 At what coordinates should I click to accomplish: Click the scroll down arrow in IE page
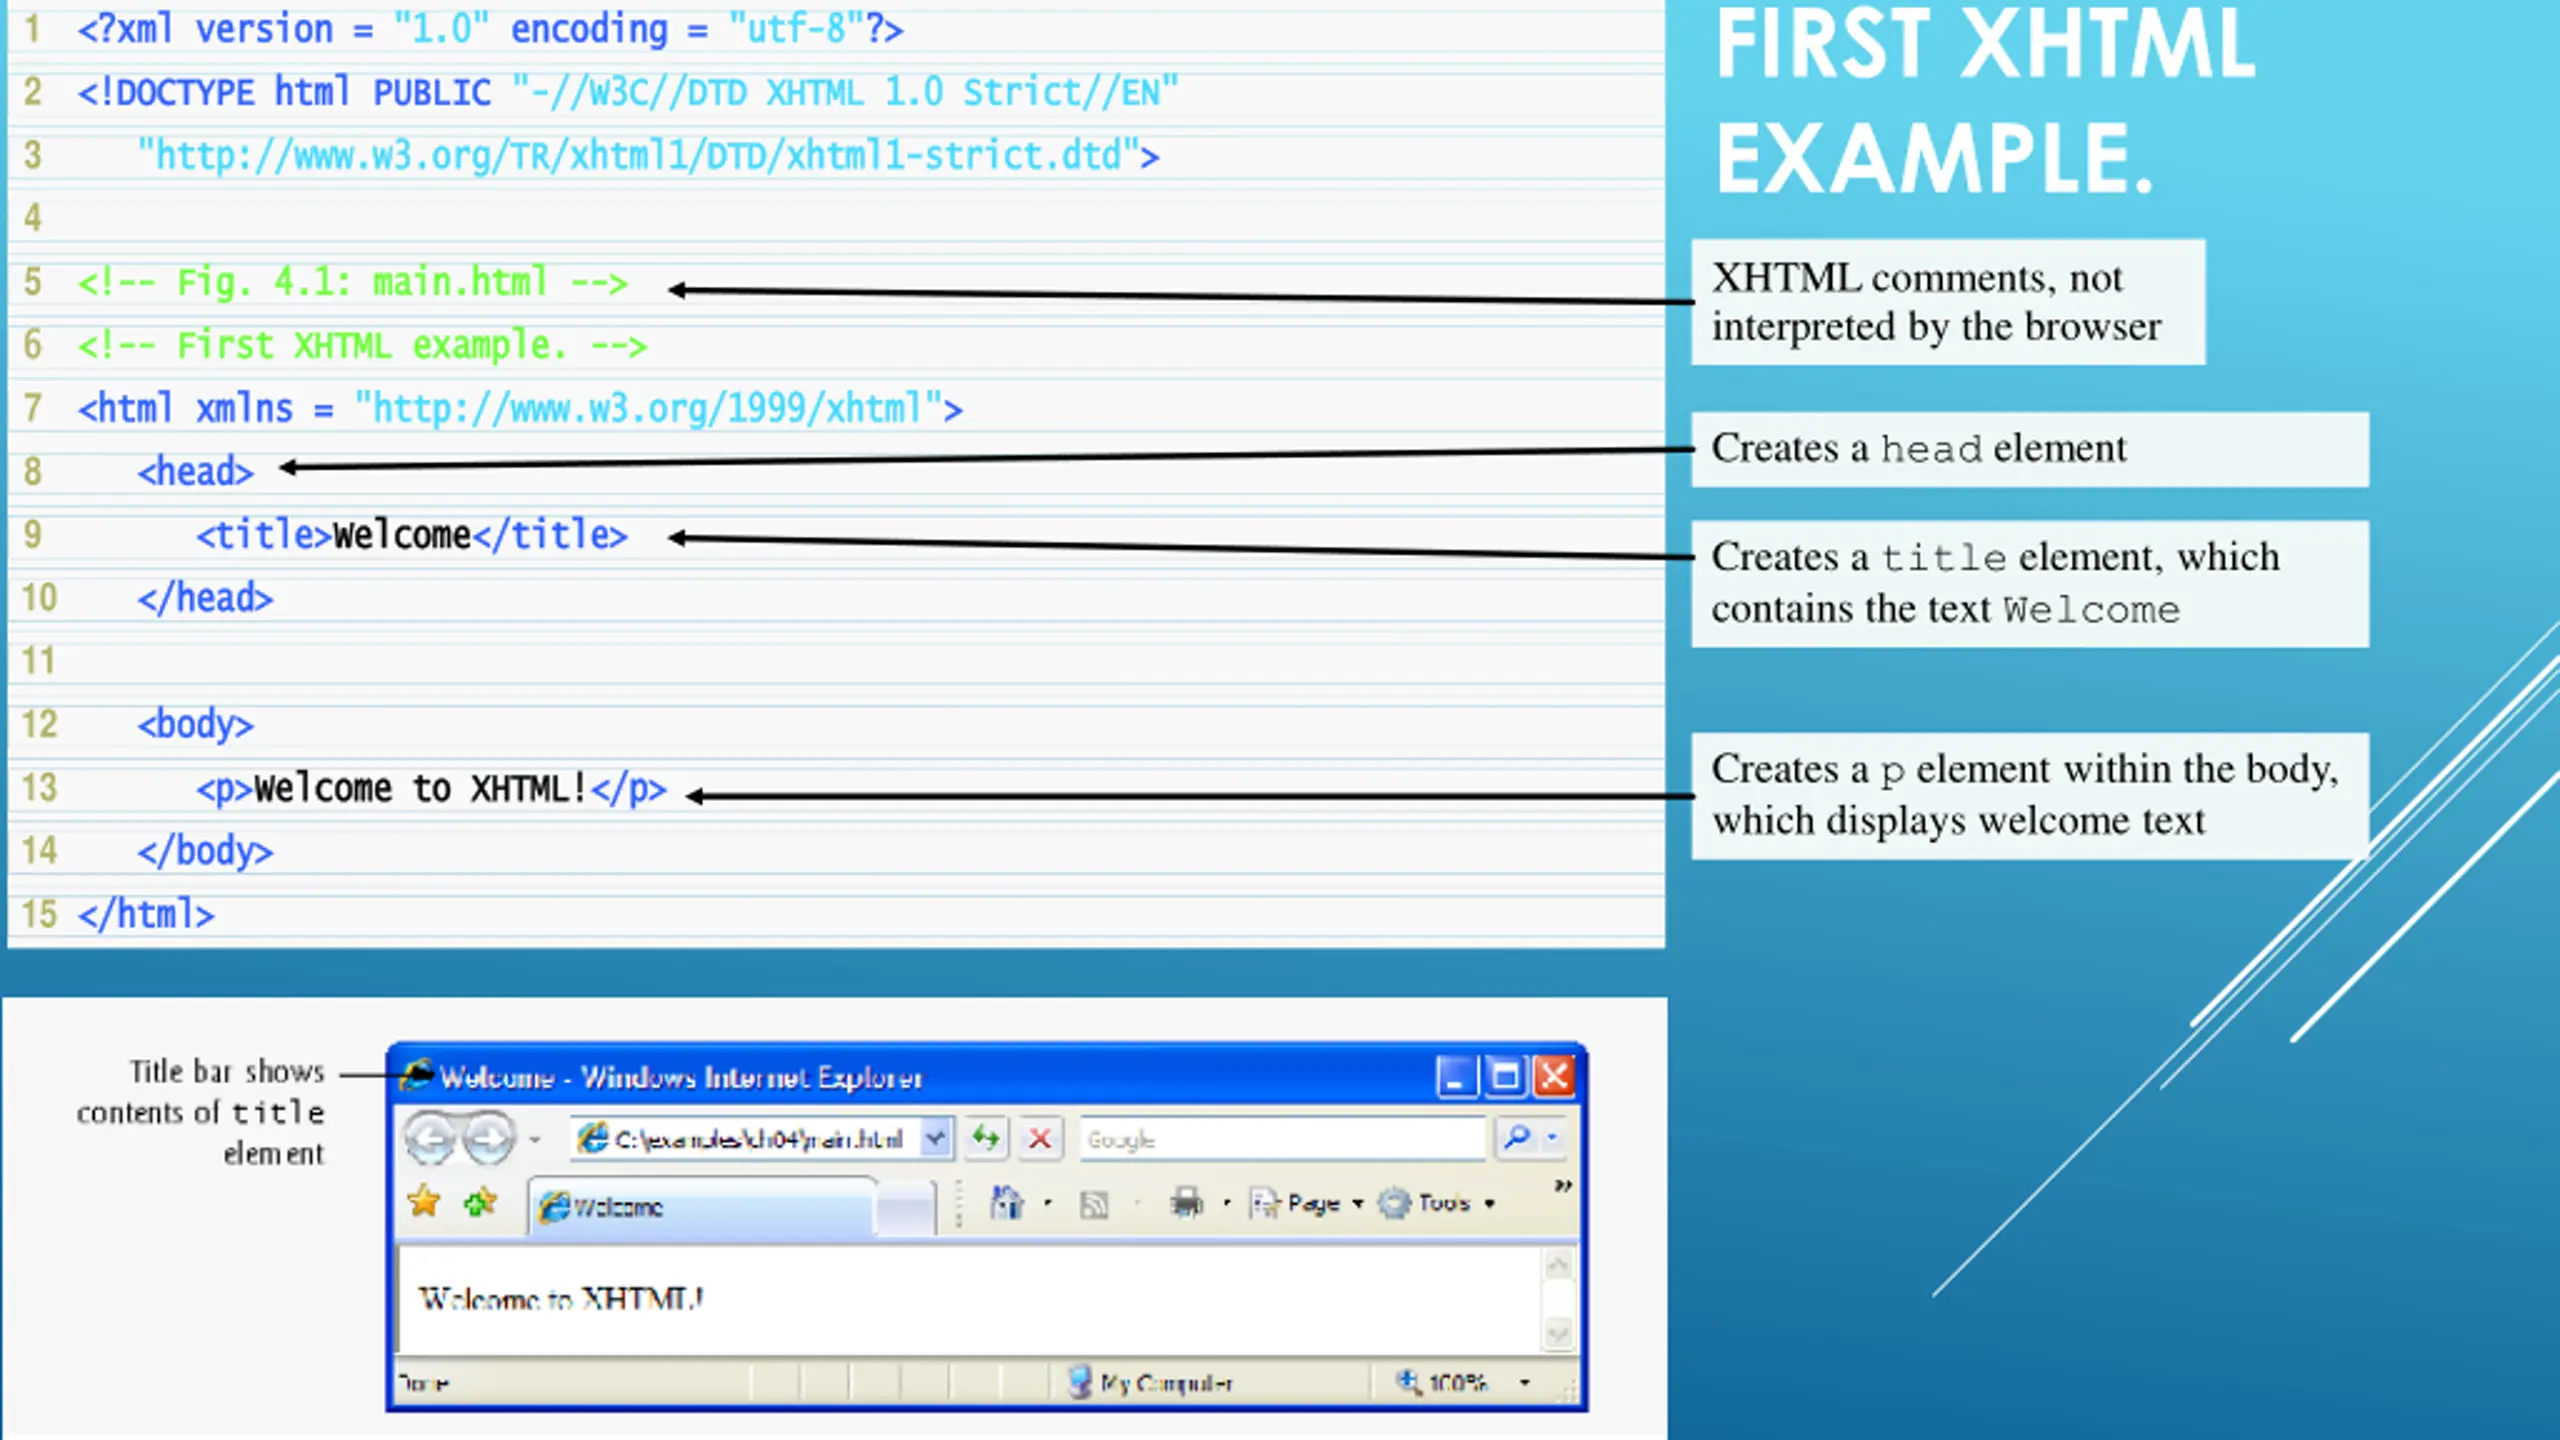(x=1558, y=1333)
